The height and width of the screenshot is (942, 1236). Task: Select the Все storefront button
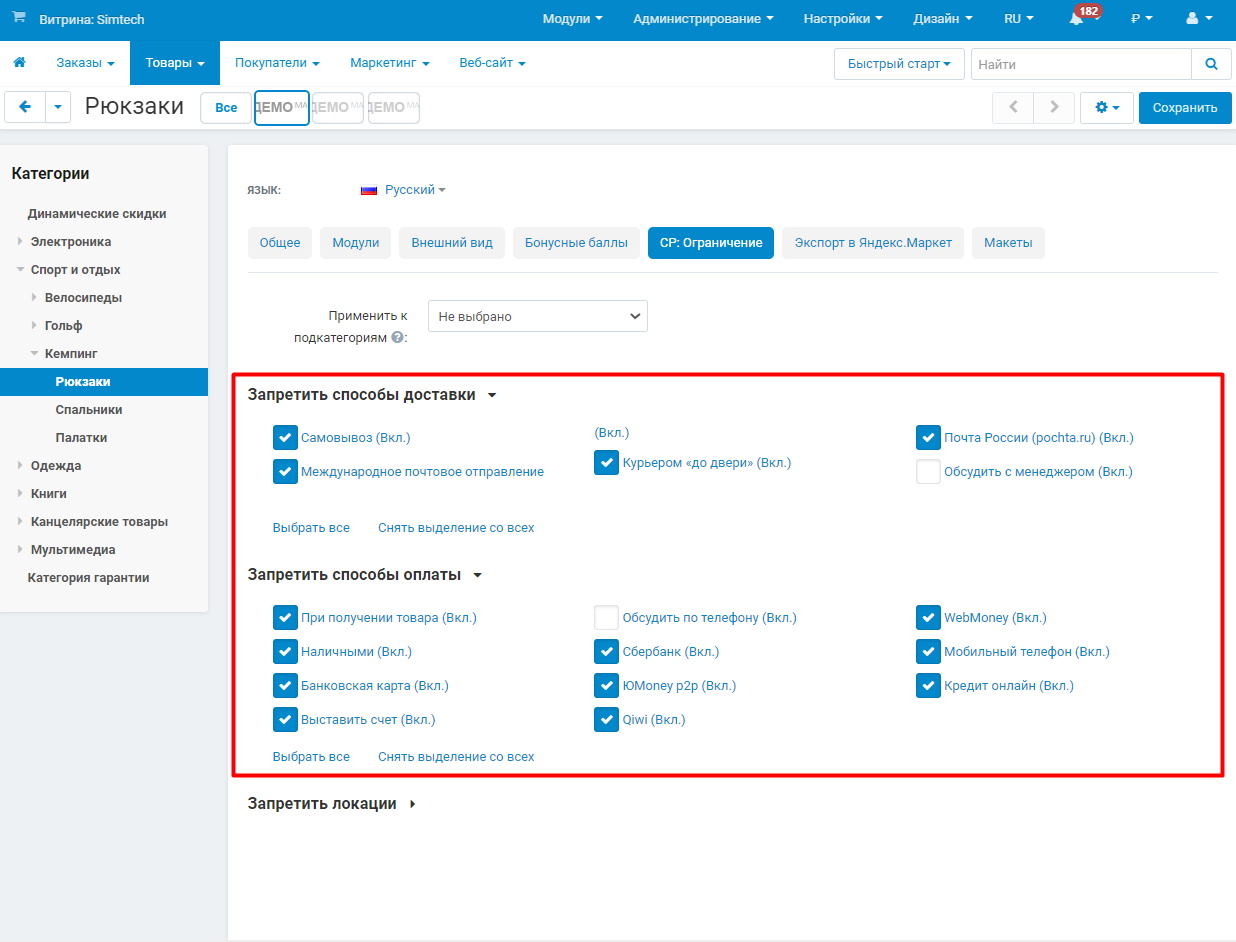coord(226,108)
